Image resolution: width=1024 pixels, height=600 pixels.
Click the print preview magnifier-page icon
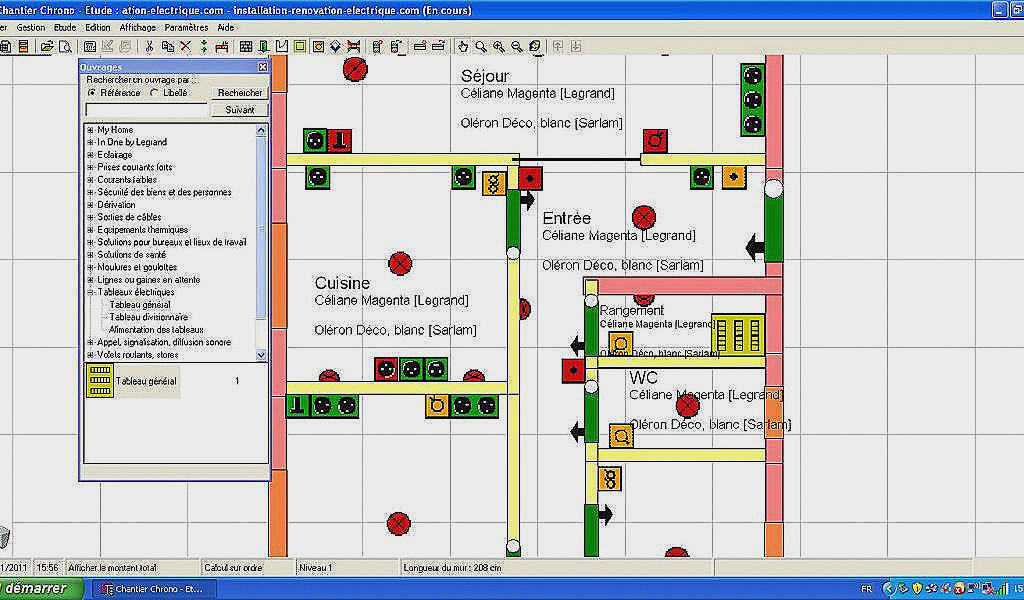tap(65, 46)
